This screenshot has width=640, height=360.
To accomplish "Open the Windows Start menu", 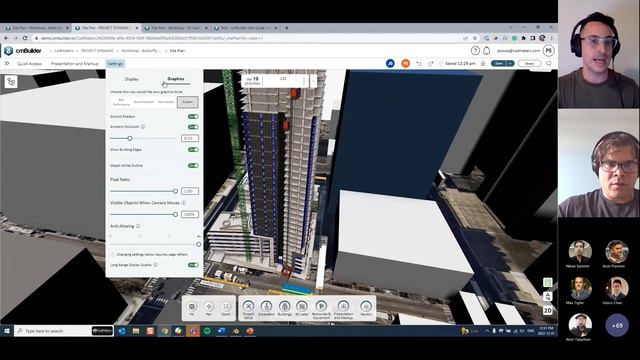I will point(7,331).
